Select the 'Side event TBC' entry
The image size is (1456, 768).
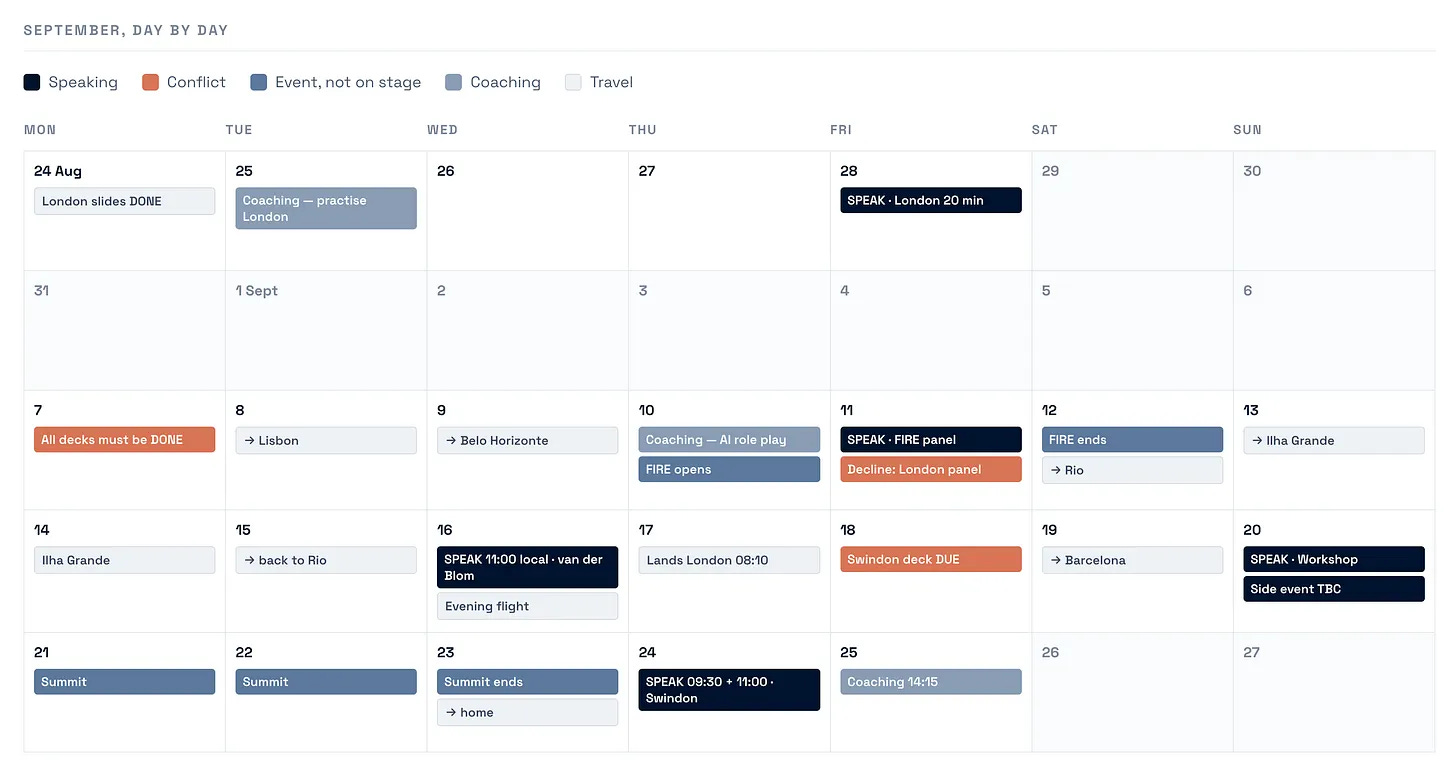pos(1334,589)
